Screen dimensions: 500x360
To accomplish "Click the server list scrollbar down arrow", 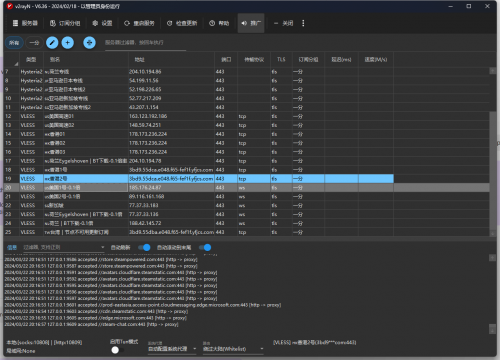I will pyautogui.click(x=492, y=233).
